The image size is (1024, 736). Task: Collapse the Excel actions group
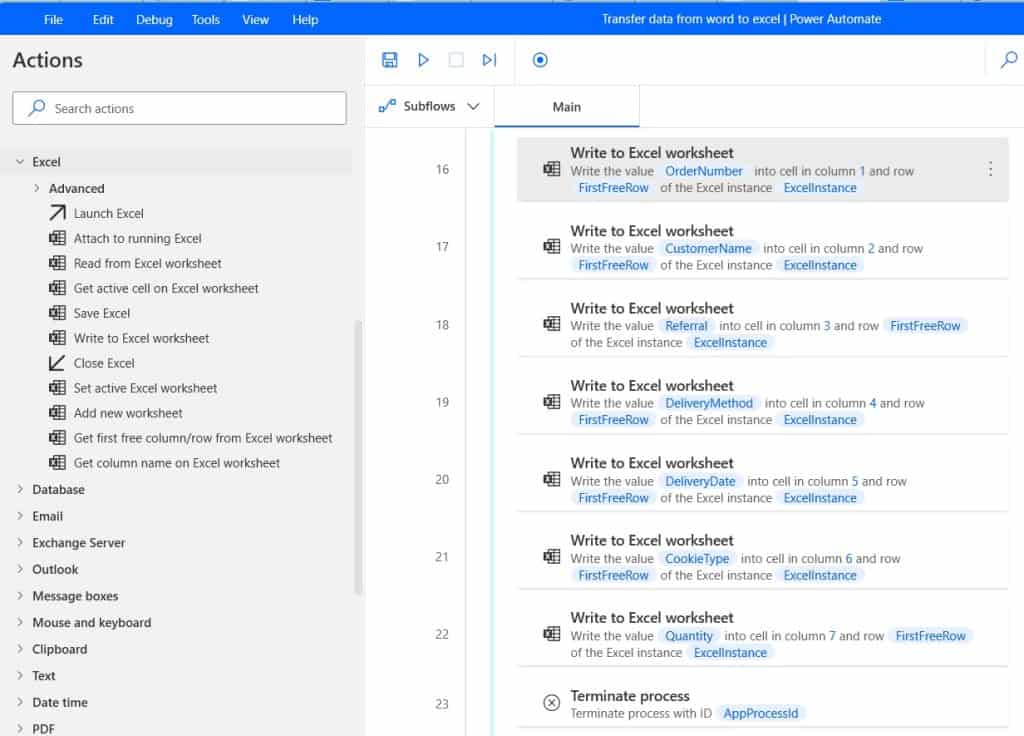click(20, 161)
